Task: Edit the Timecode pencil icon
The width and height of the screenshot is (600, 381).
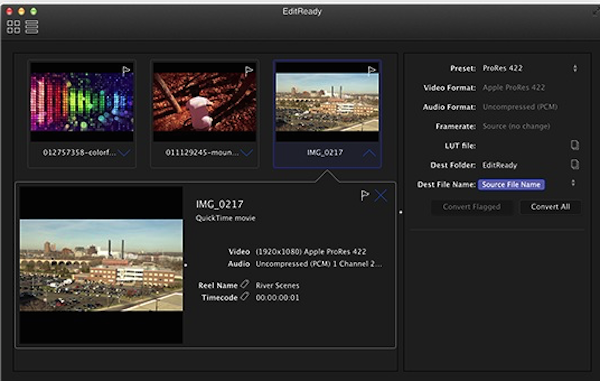Action: tap(245, 296)
